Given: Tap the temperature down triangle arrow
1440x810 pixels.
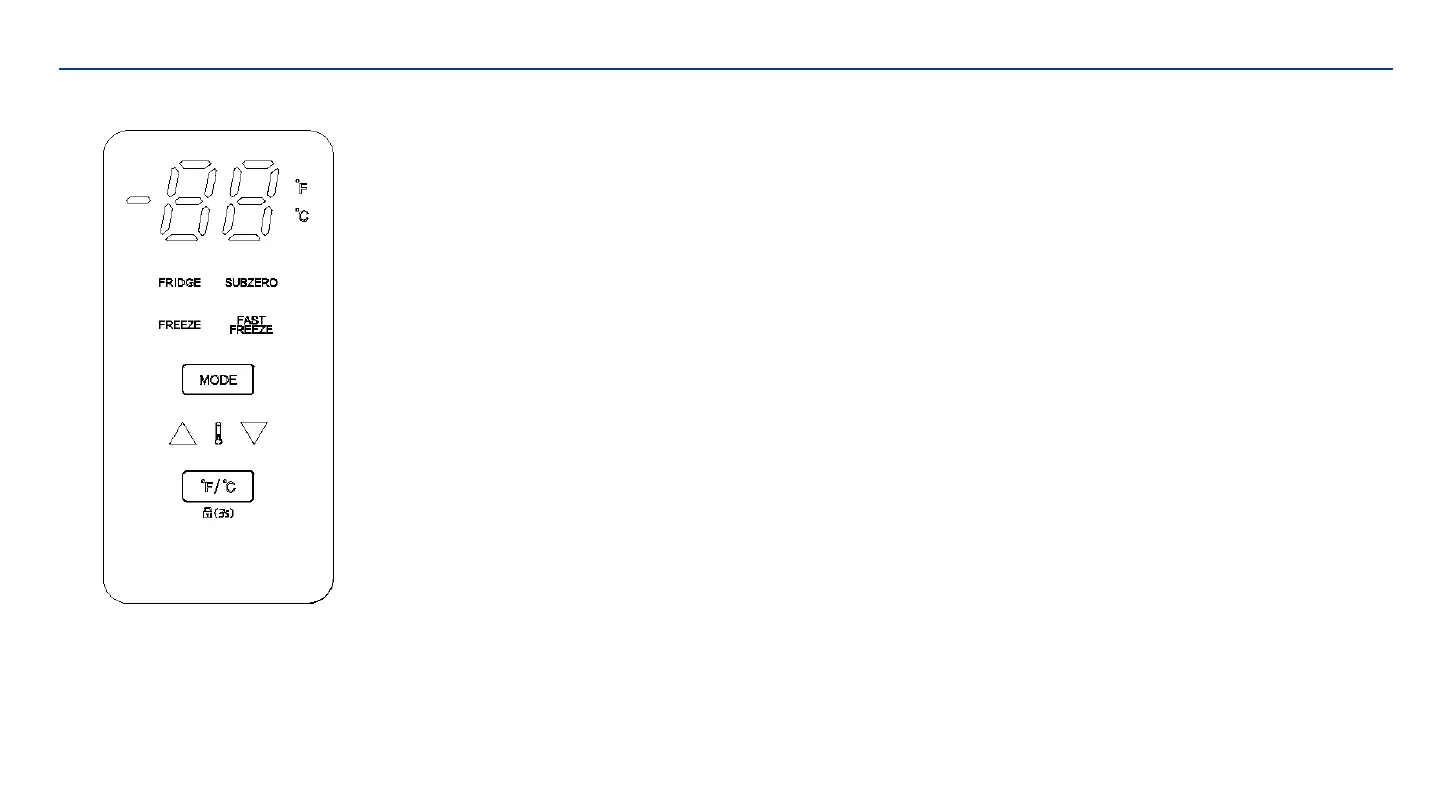Looking at the screenshot, I should [255, 434].
